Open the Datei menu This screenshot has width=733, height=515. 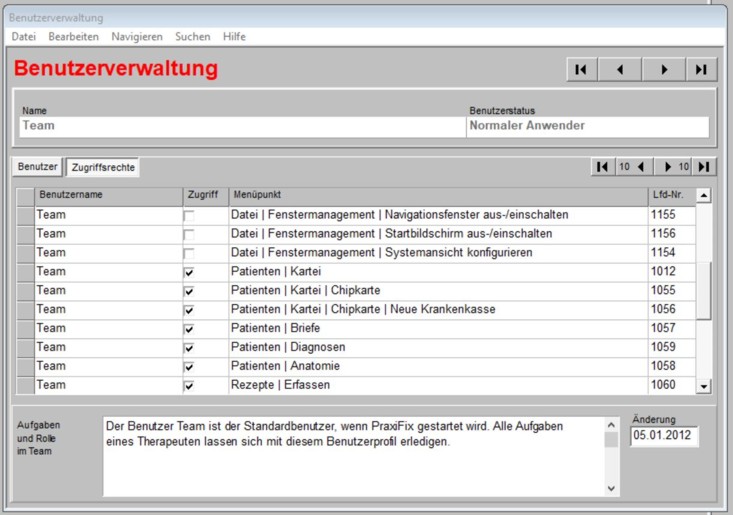pyautogui.click(x=23, y=36)
